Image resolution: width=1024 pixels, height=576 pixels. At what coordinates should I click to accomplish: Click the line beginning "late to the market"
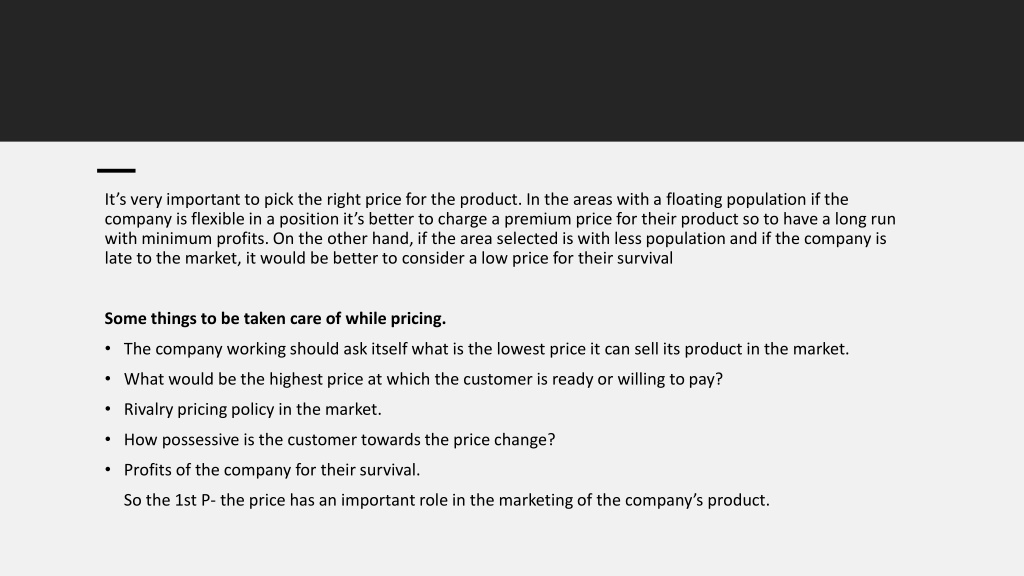pos(389,258)
